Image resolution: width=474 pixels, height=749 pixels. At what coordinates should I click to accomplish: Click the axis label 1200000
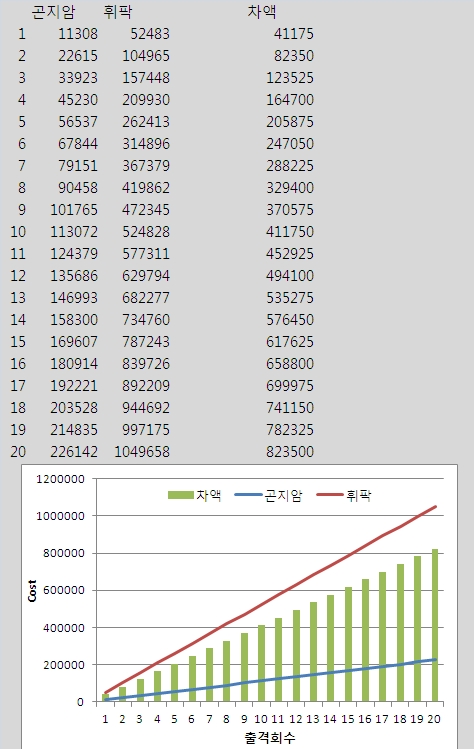(61, 479)
